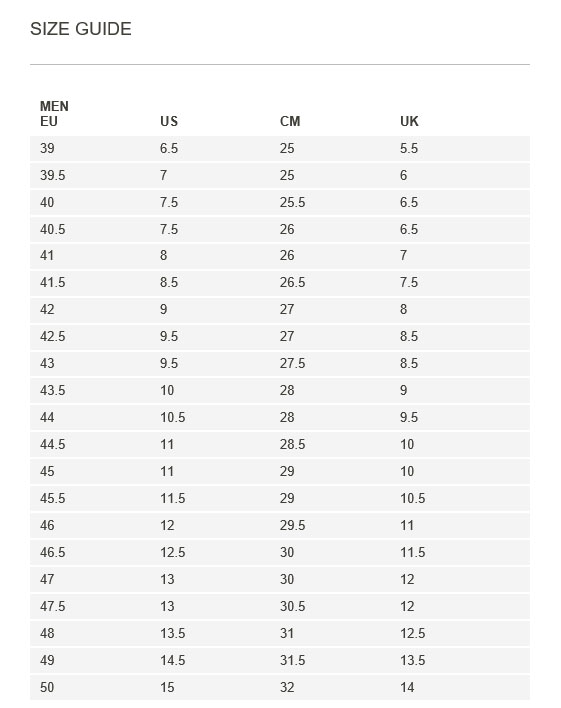
Task: Select the EU 50 row
Action: click(x=280, y=688)
